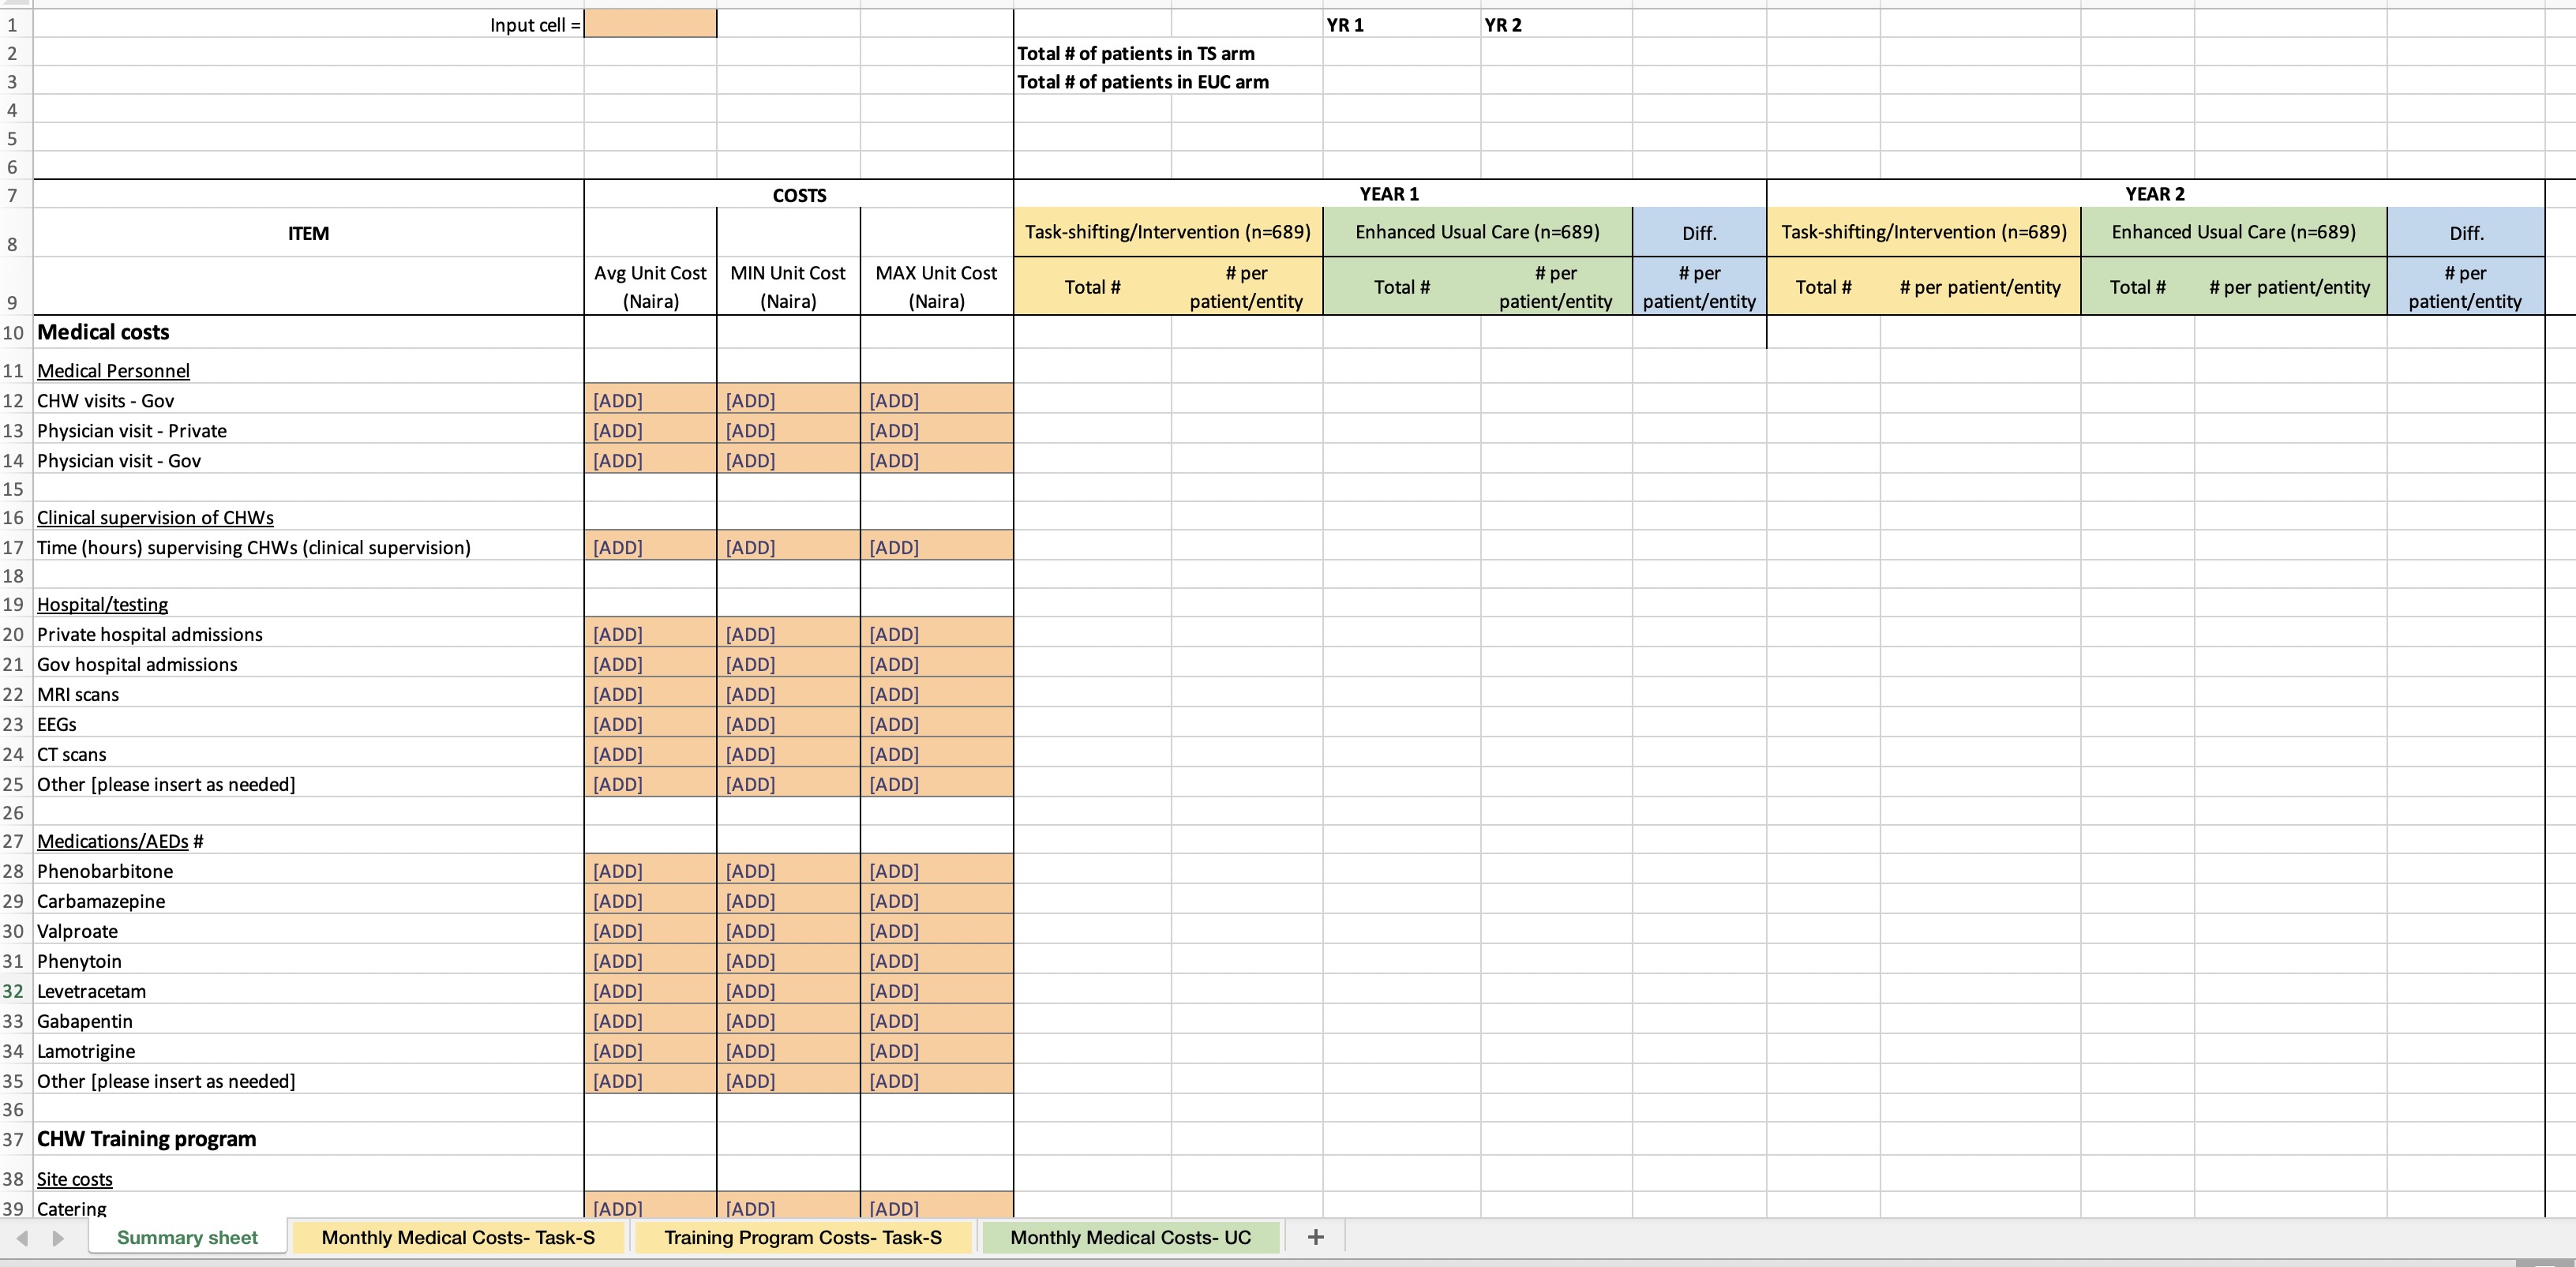This screenshot has width=2576, height=1267.
Task: Click the Year 1 Enhanced Usual Care header
Action: pos(1477,232)
